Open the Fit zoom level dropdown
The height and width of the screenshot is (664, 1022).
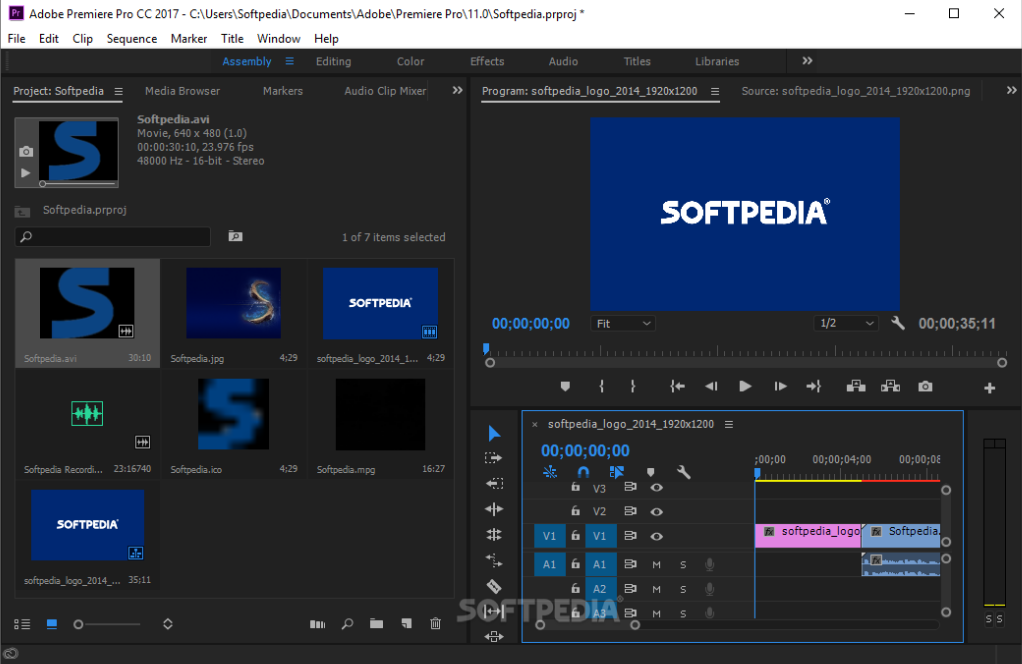tap(623, 323)
